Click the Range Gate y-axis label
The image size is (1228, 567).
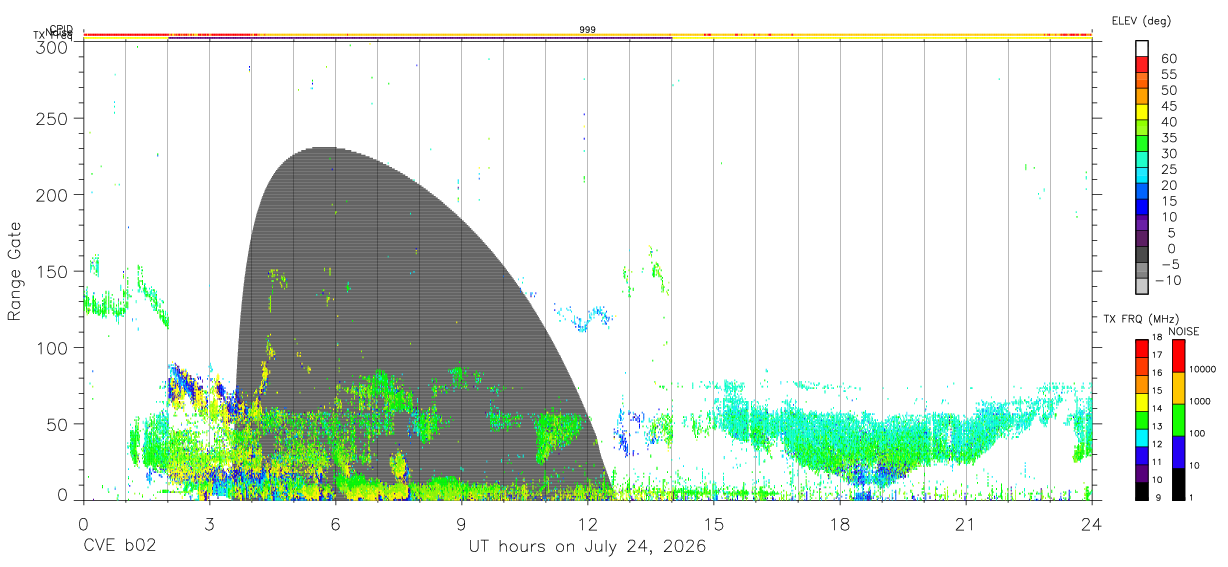tap(15, 271)
